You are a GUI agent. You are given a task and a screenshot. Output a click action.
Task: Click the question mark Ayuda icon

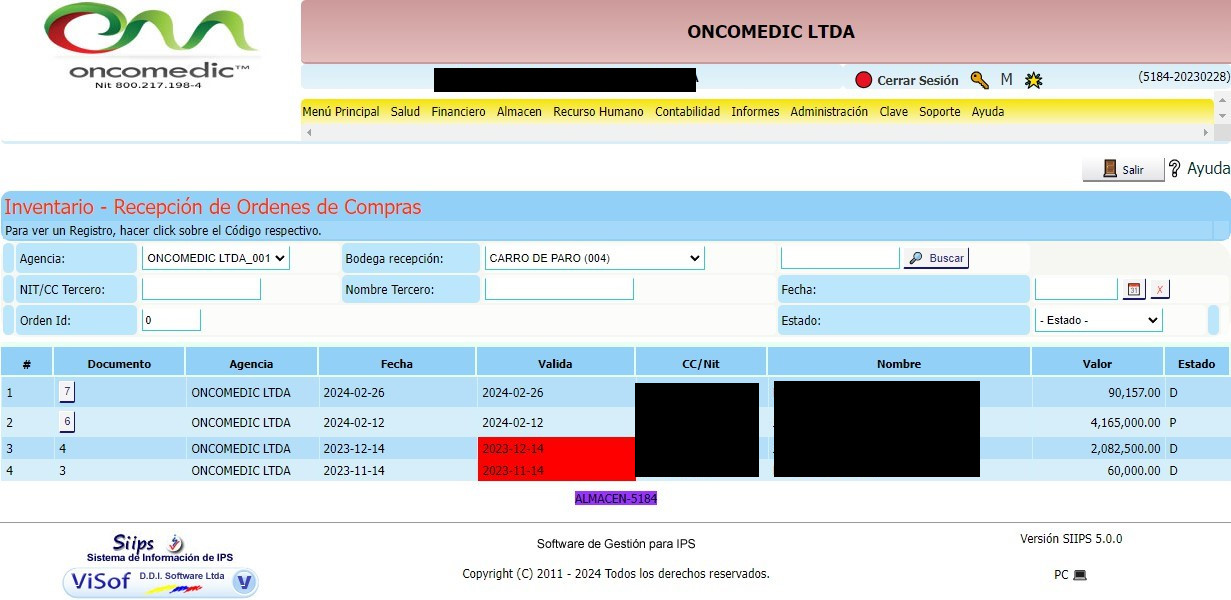(x=1175, y=169)
